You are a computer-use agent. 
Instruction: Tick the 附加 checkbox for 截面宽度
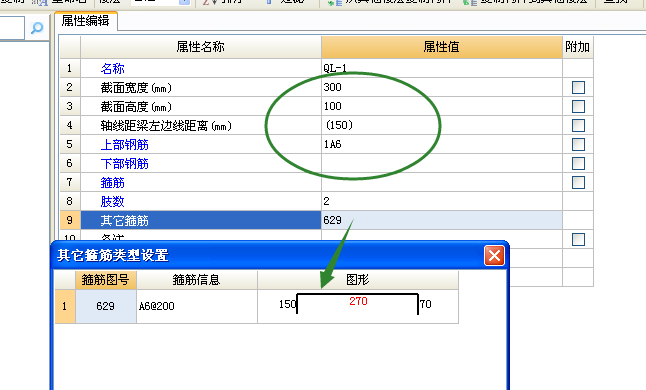click(x=578, y=87)
